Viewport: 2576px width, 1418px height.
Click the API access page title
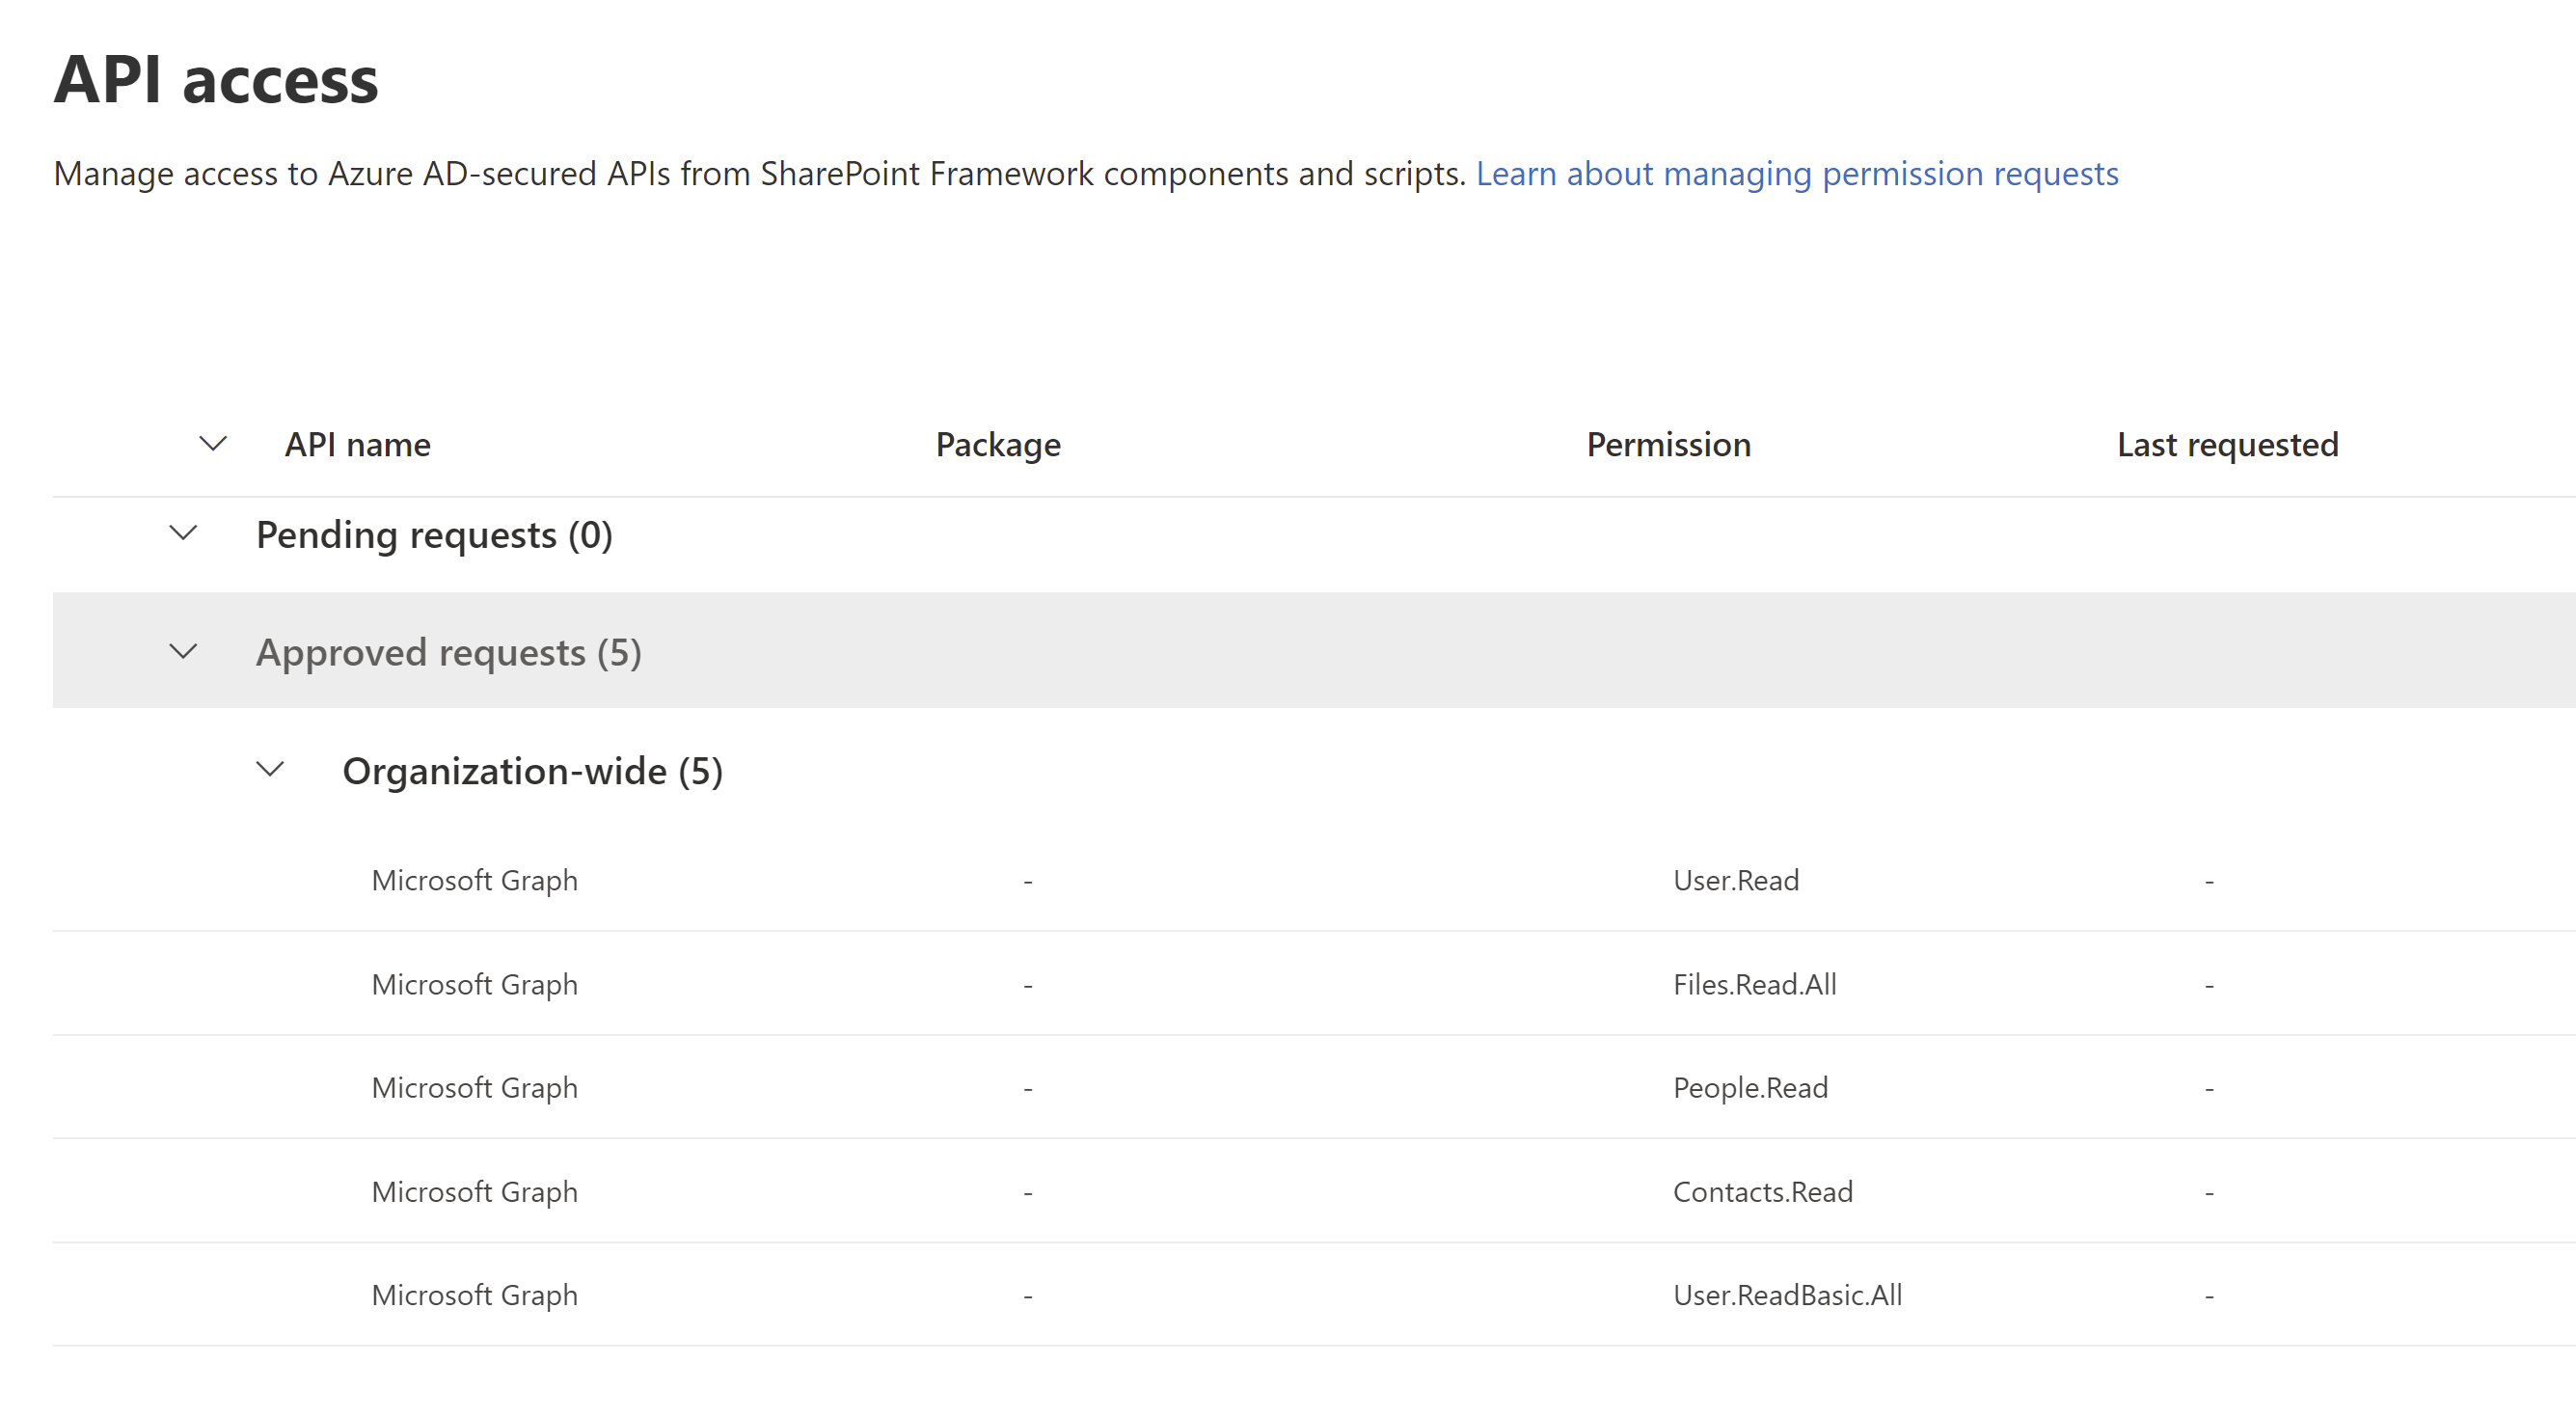[x=216, y=80]
